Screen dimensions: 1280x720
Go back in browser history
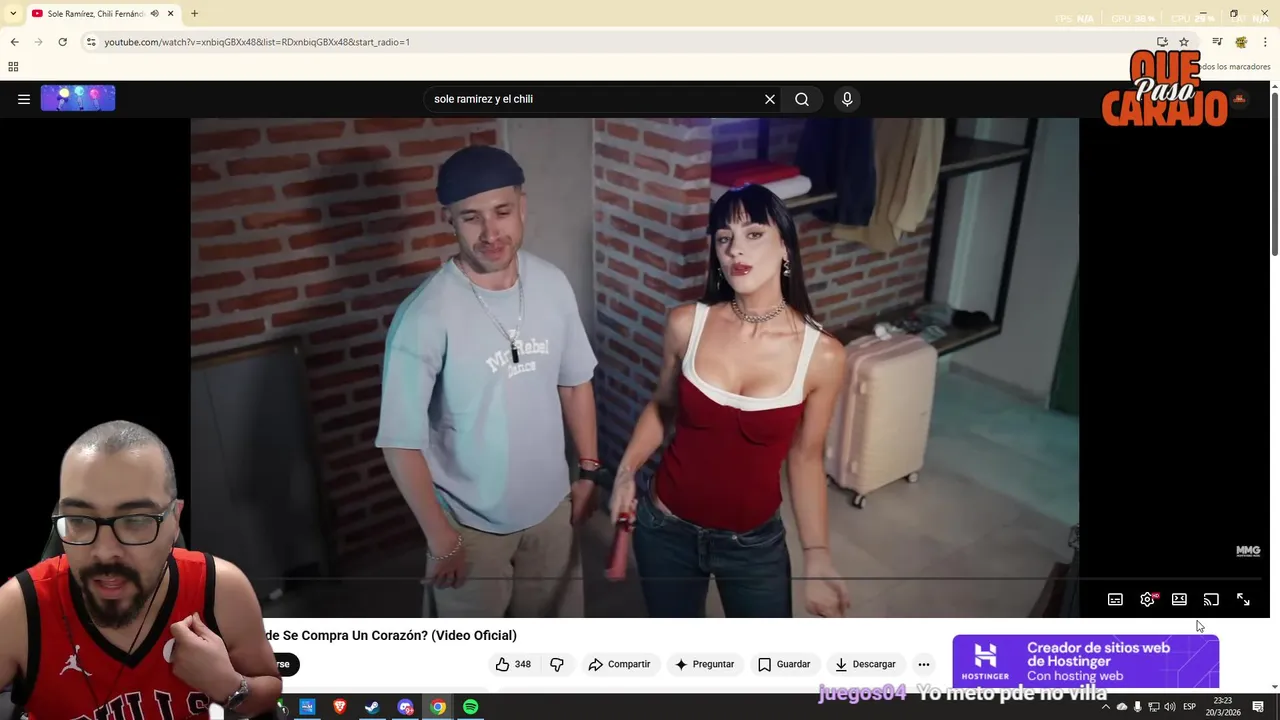(14, 42)
